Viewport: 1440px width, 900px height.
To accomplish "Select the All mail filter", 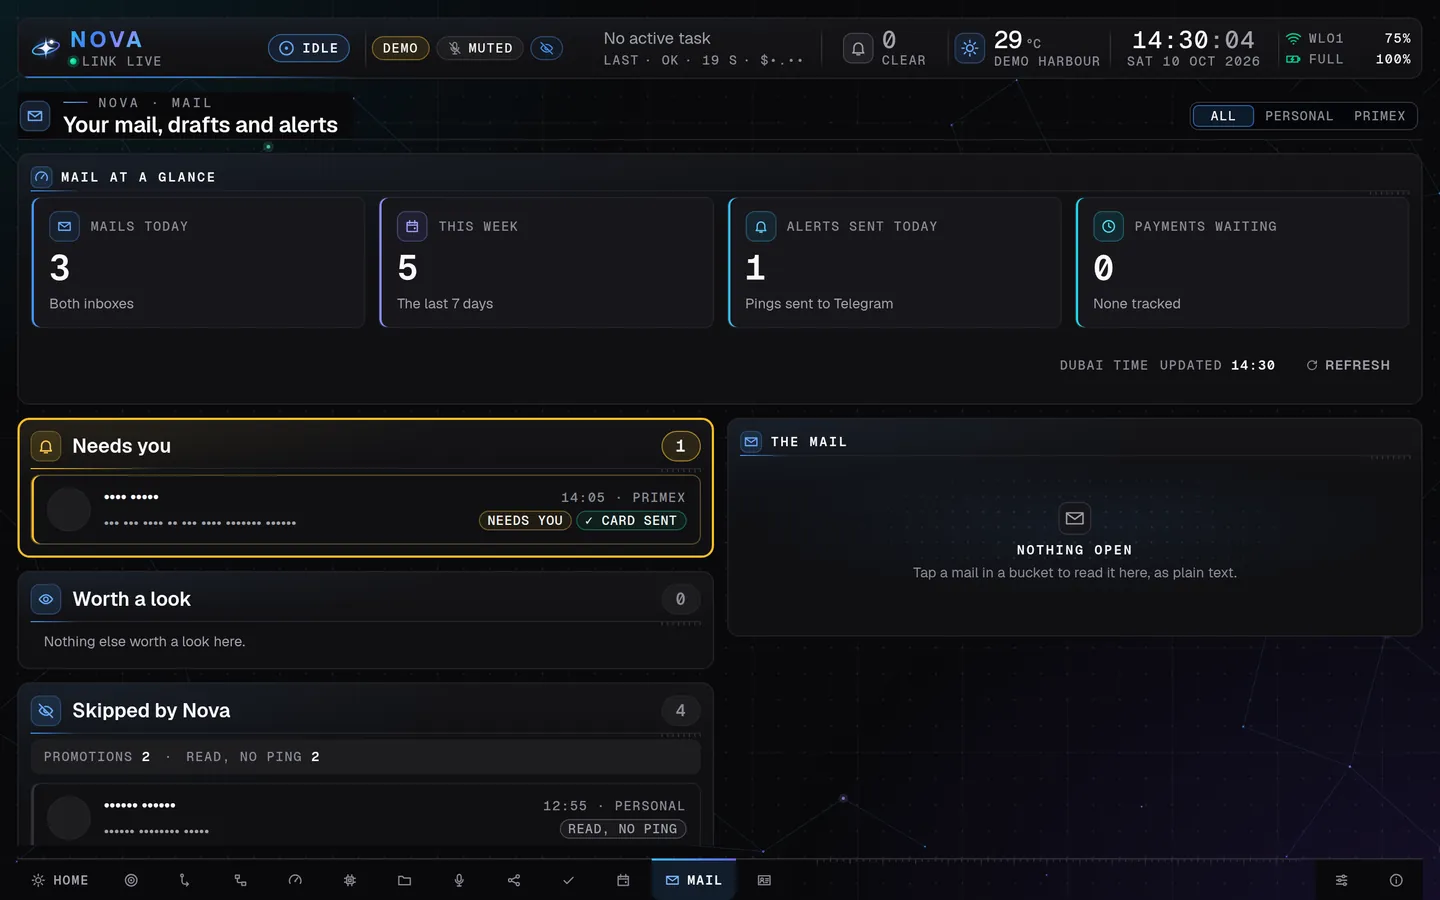I will [1223, 116].
